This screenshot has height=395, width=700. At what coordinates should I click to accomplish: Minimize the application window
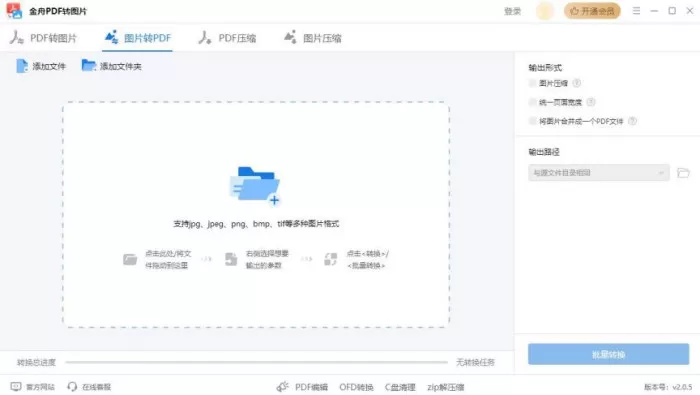[654, 11]
